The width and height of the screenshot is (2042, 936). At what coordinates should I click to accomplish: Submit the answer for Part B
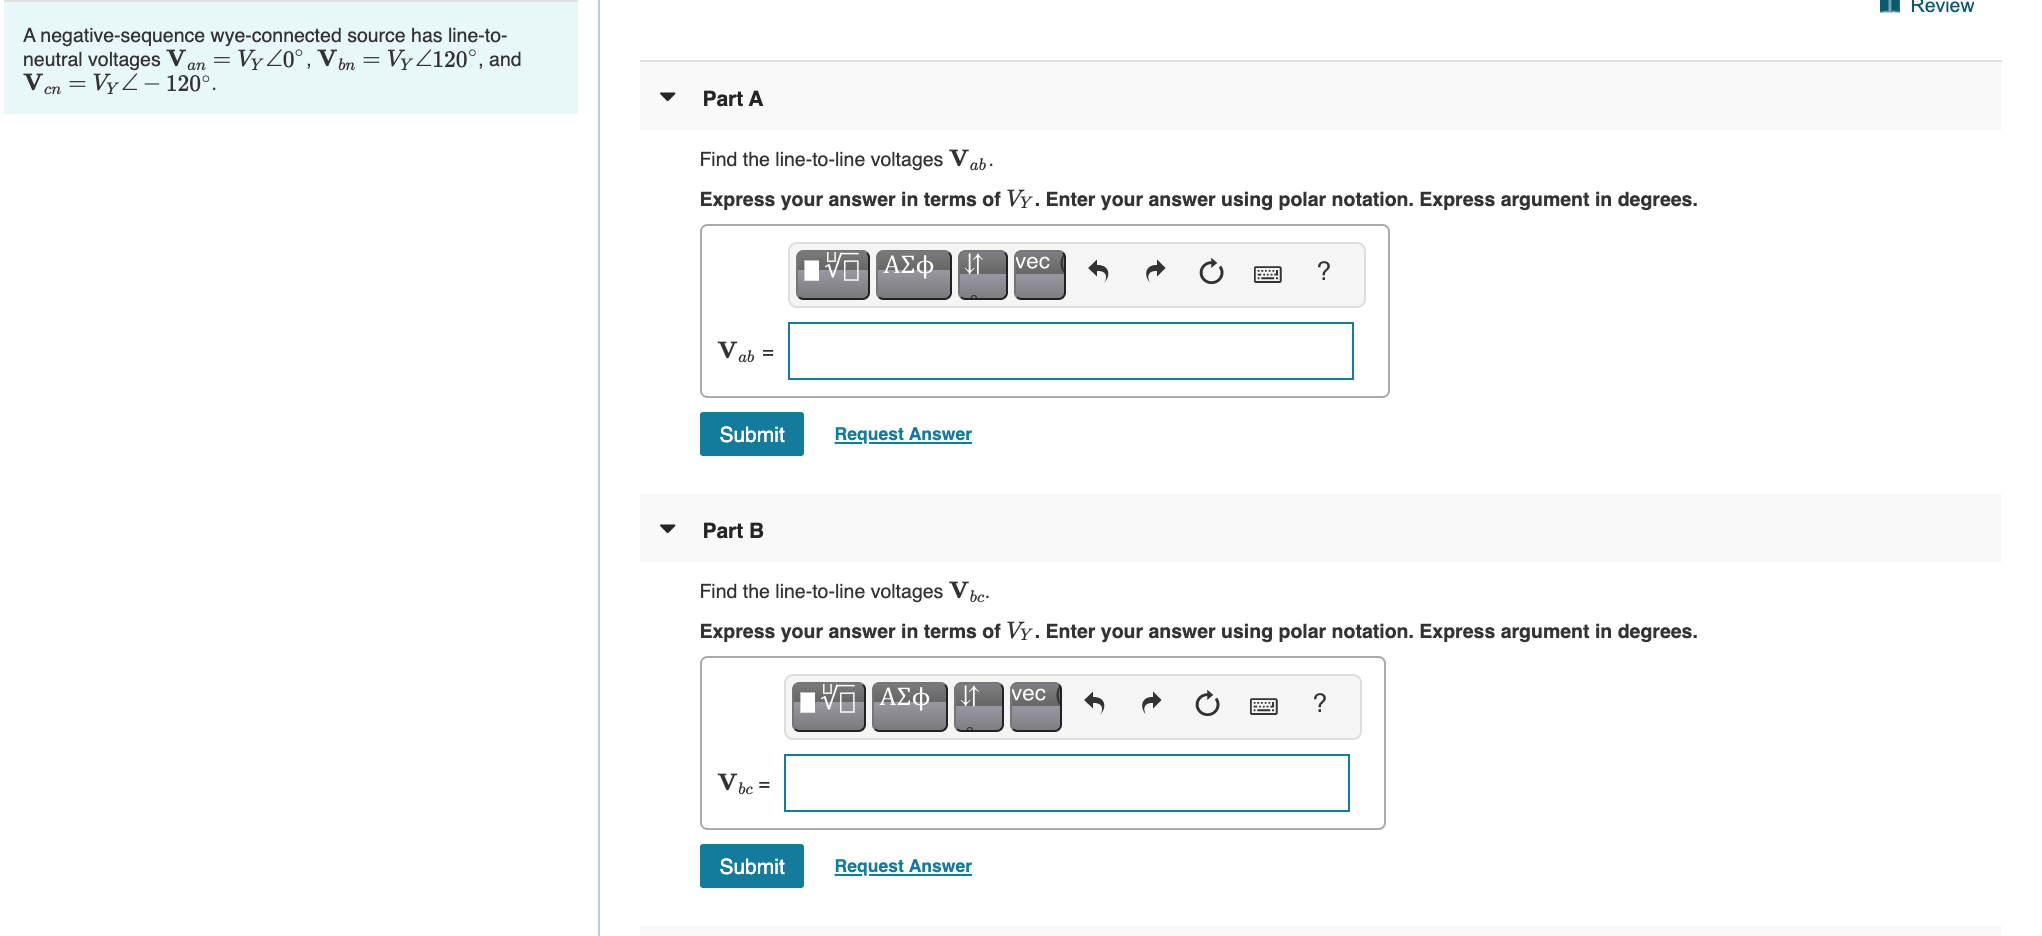(x=751, y=865)
